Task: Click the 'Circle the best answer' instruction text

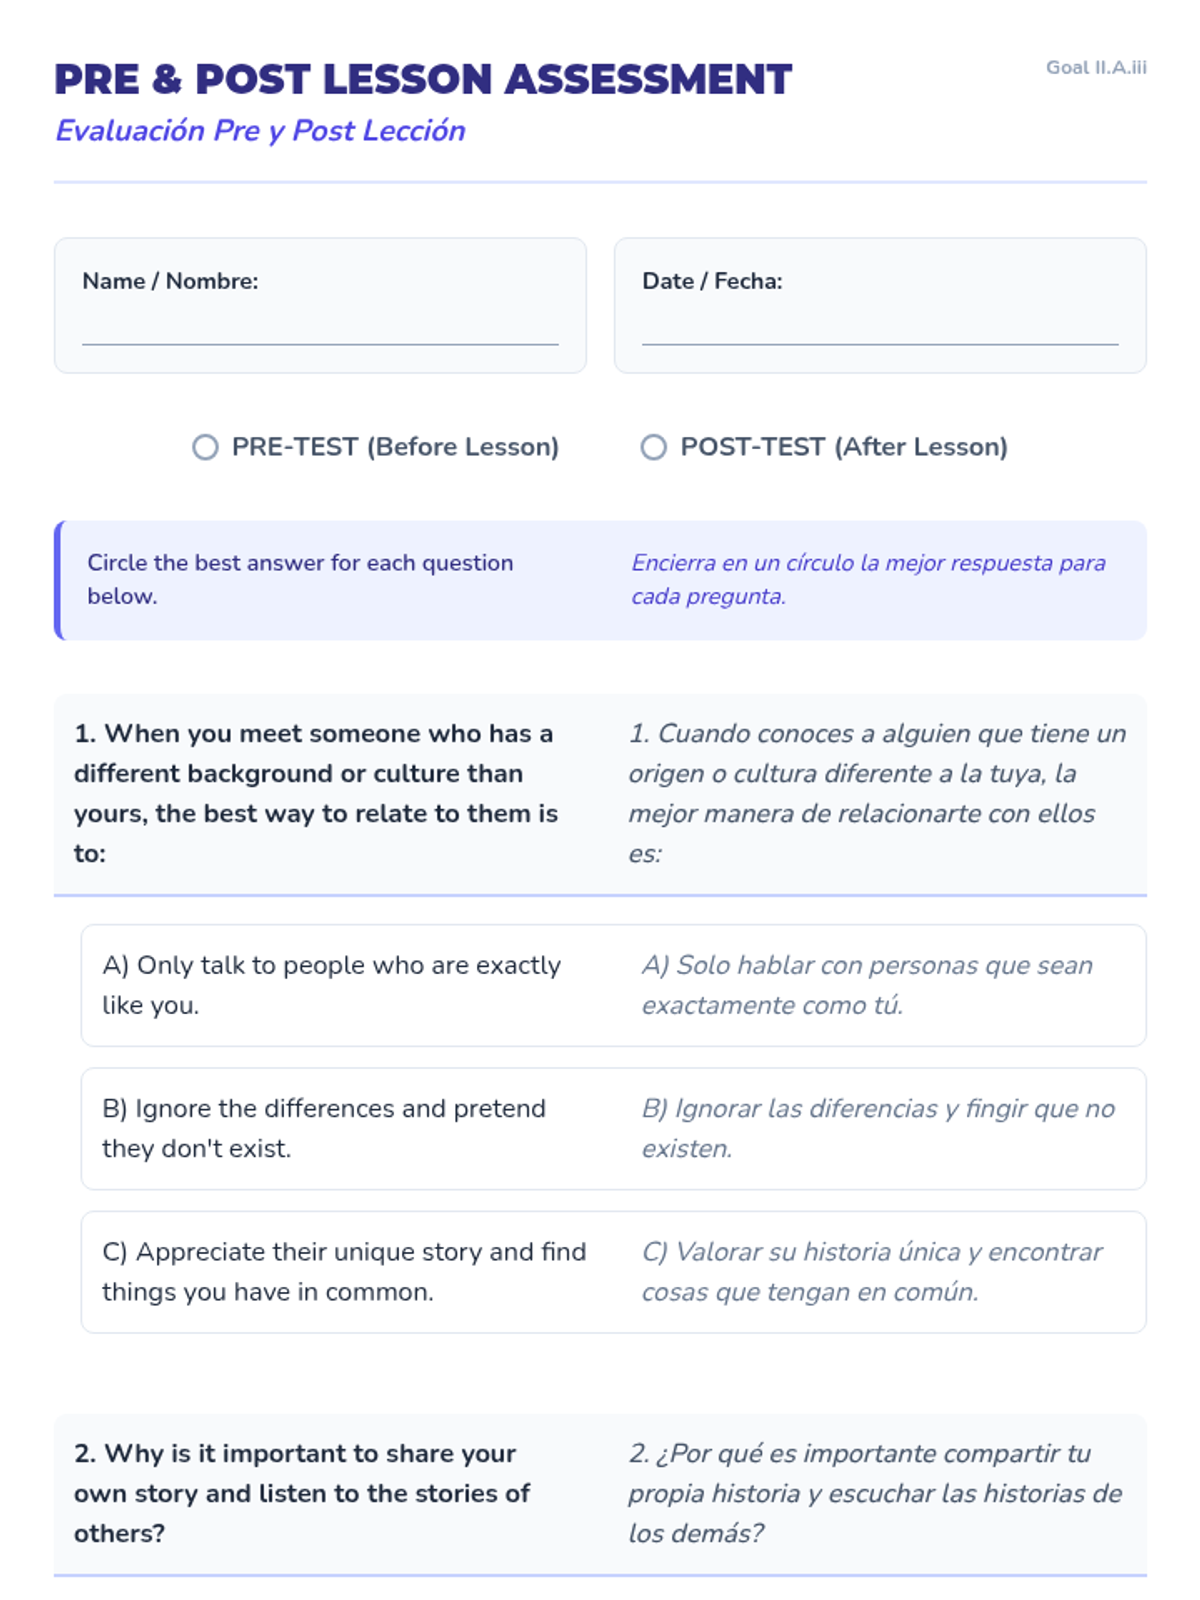Action: point(300,579)
